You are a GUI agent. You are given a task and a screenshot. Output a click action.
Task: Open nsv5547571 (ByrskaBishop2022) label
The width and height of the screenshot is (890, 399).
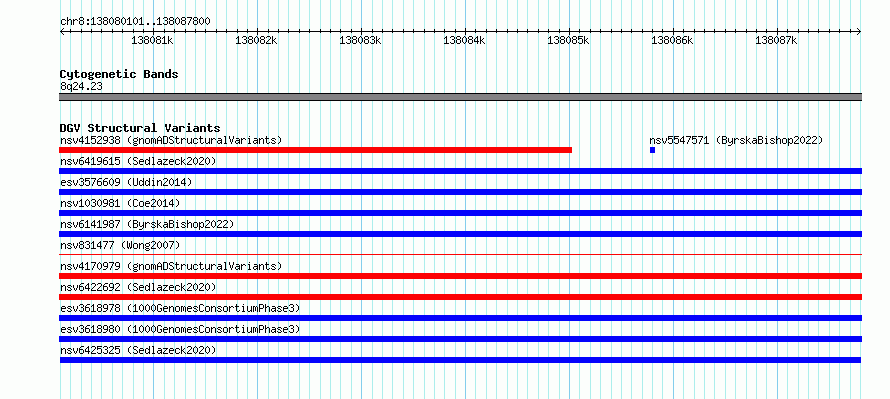point(736,140)
